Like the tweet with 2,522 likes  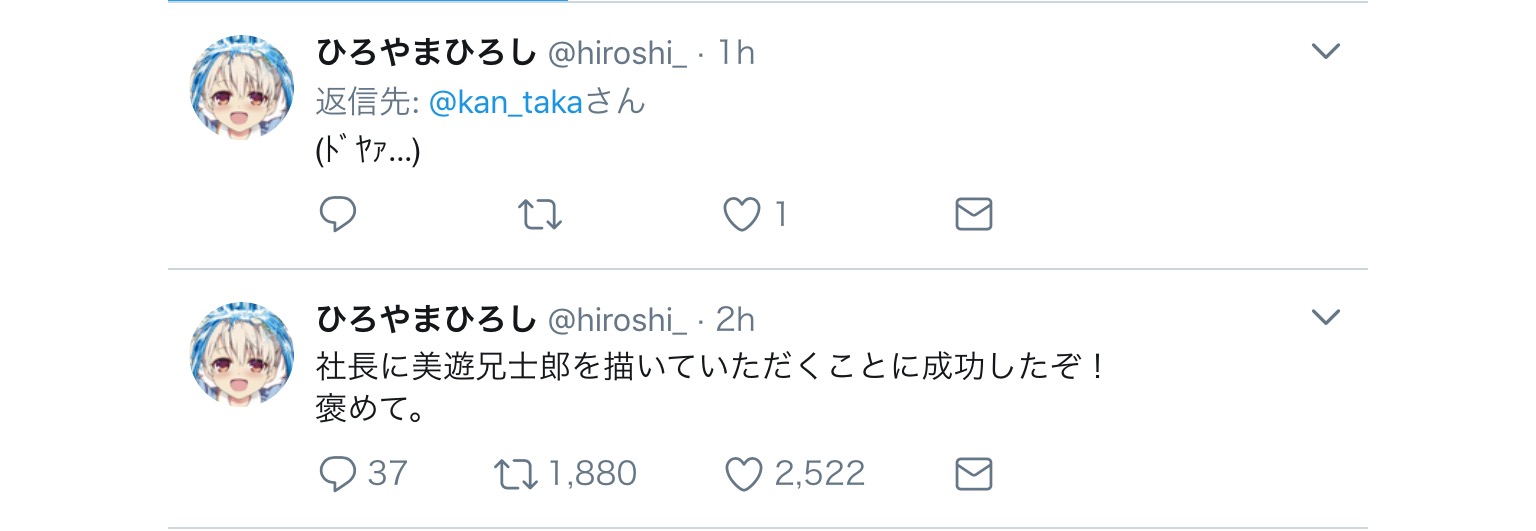[x=743, y=473]
